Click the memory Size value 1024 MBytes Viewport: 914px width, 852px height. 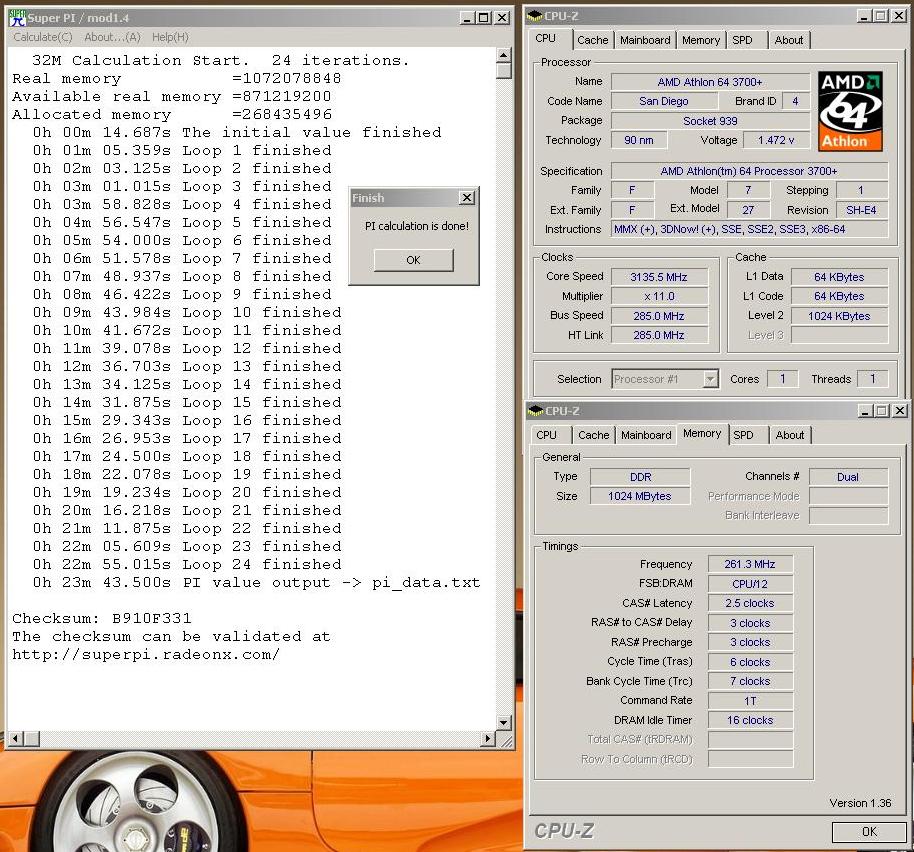pos(640,497)
